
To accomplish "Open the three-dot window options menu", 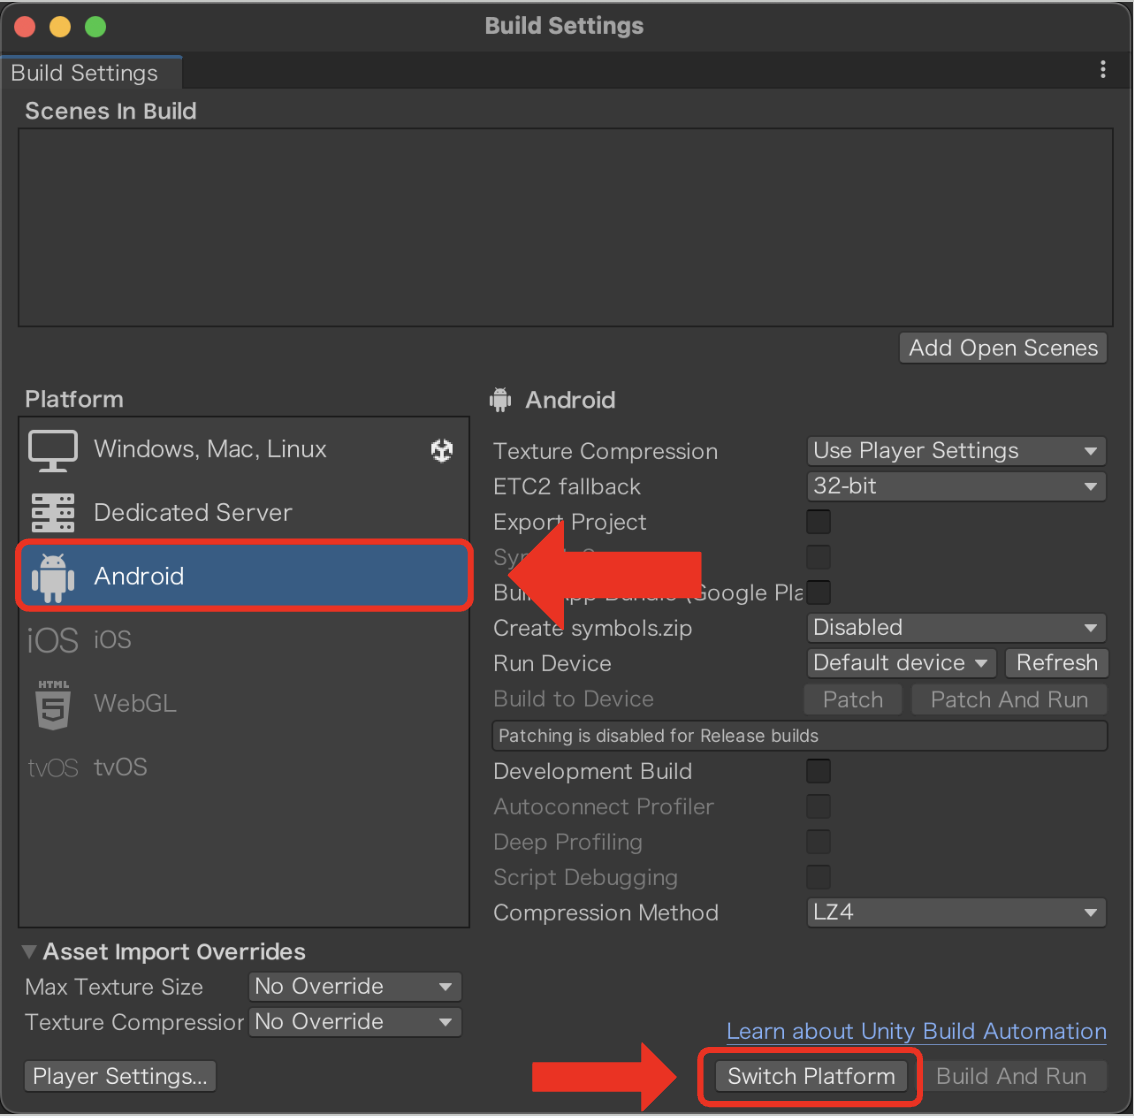I will pyautogui.click(x=1103, y=69).
